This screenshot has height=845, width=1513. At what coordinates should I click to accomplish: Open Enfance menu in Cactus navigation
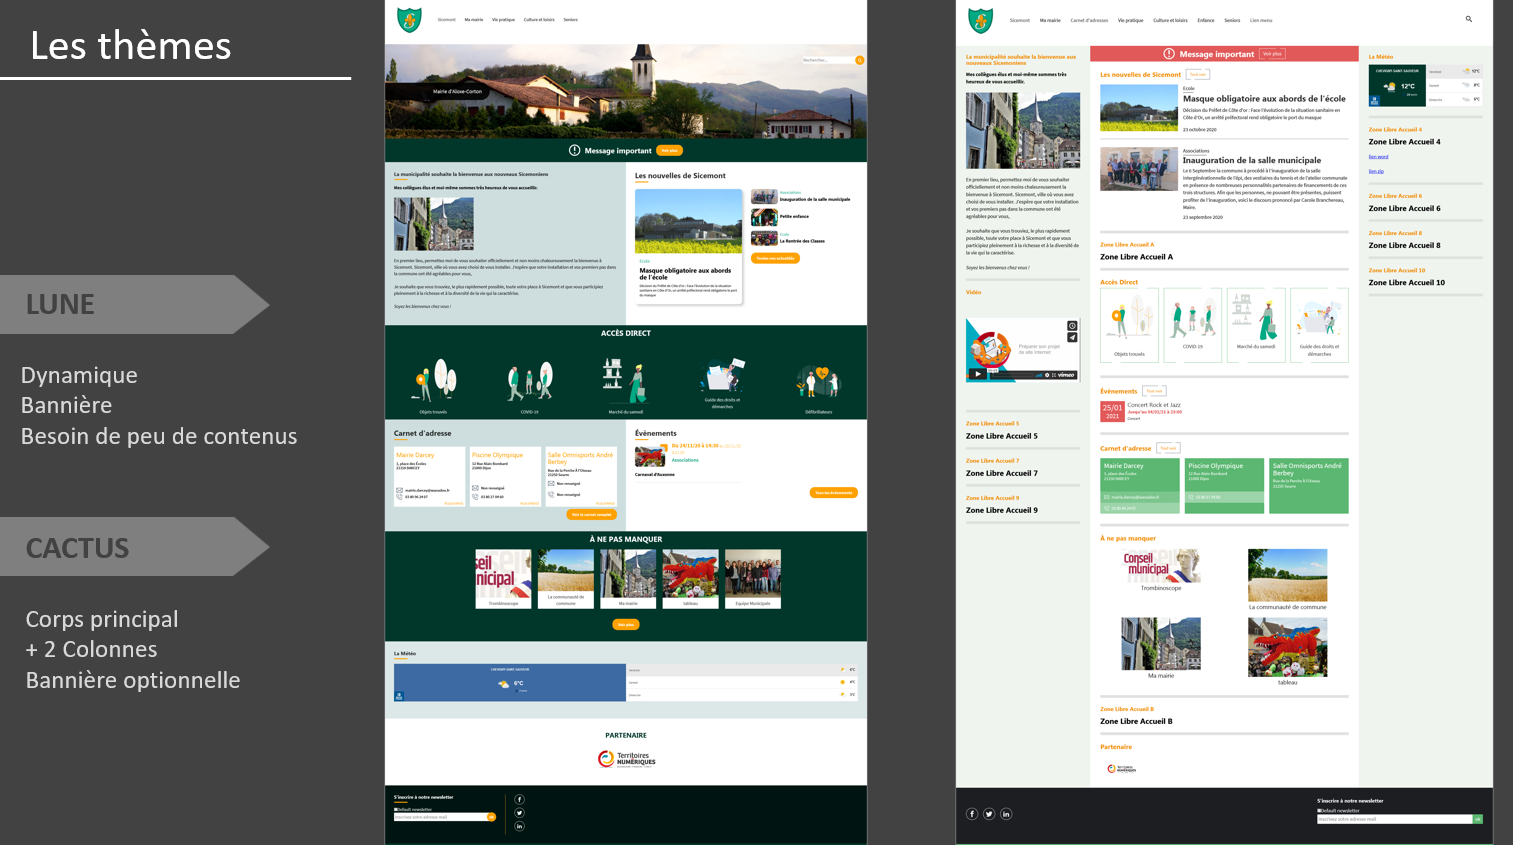[1206, 20]
